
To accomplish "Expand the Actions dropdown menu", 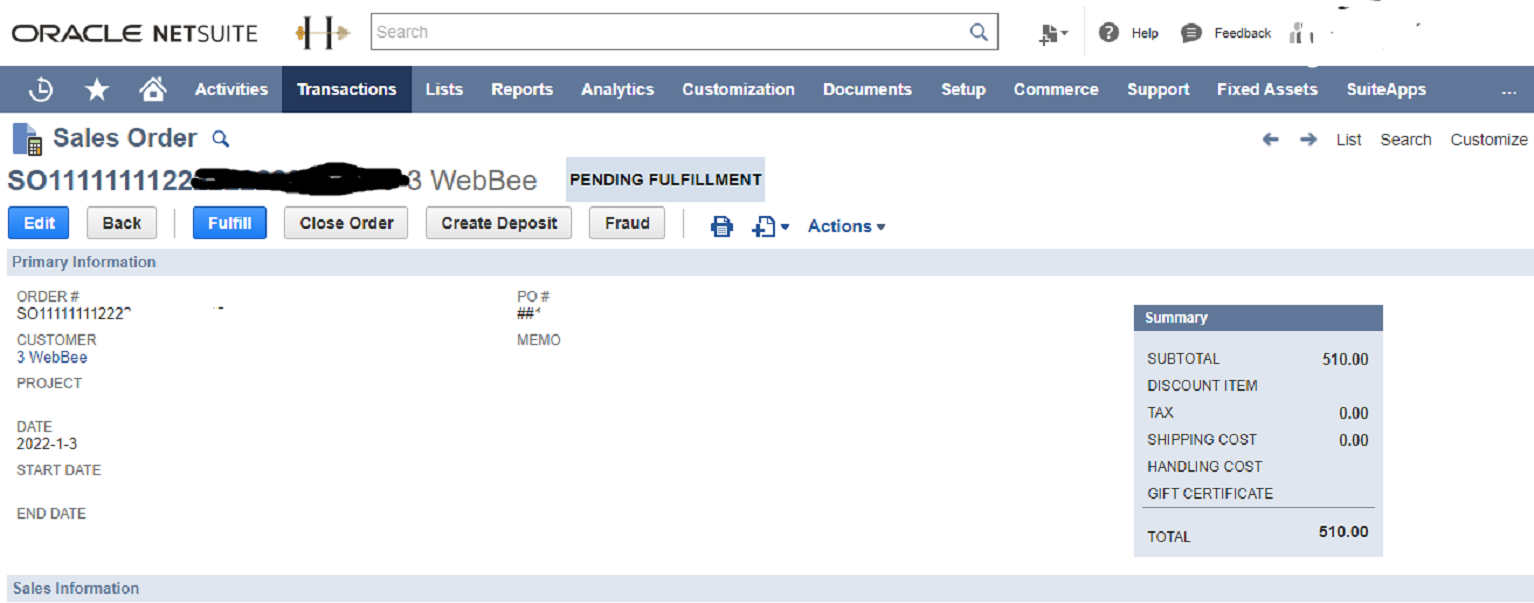I will pyautogui.click(x=846, y=226).
